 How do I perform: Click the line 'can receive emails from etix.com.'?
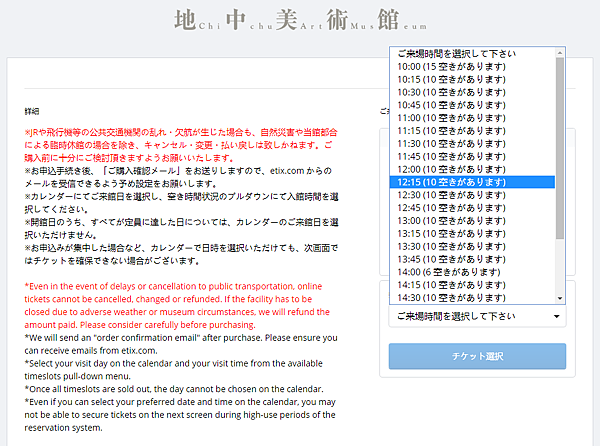(91, 351)
